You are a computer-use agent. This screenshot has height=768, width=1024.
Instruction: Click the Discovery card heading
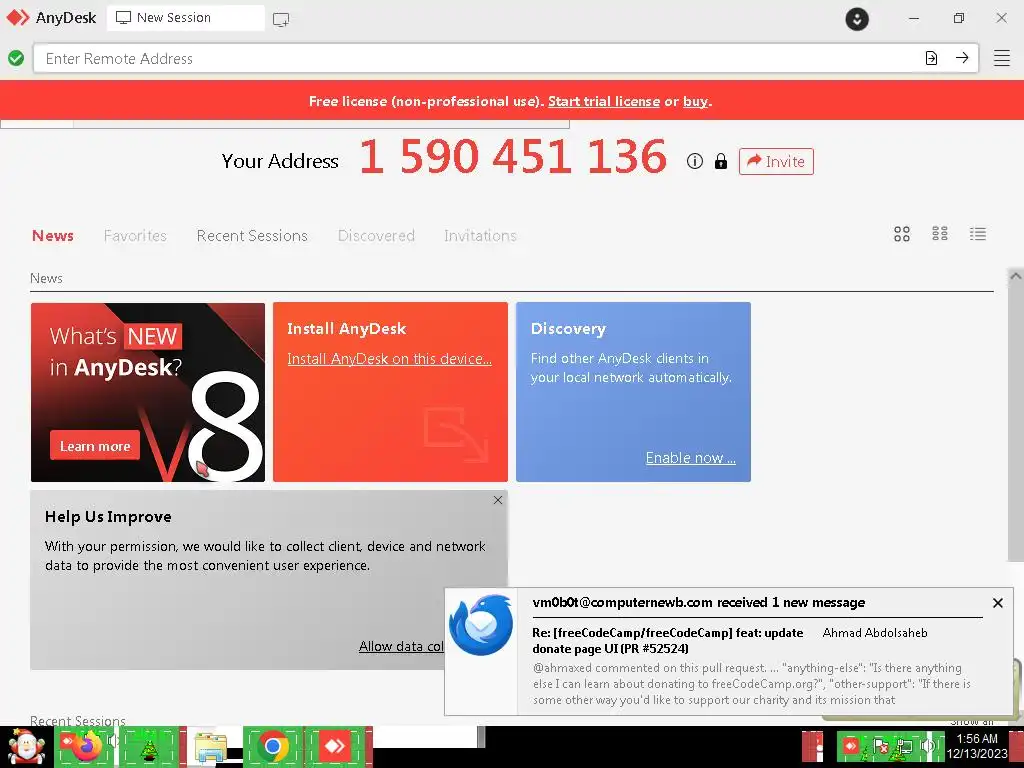pos(568,328)
